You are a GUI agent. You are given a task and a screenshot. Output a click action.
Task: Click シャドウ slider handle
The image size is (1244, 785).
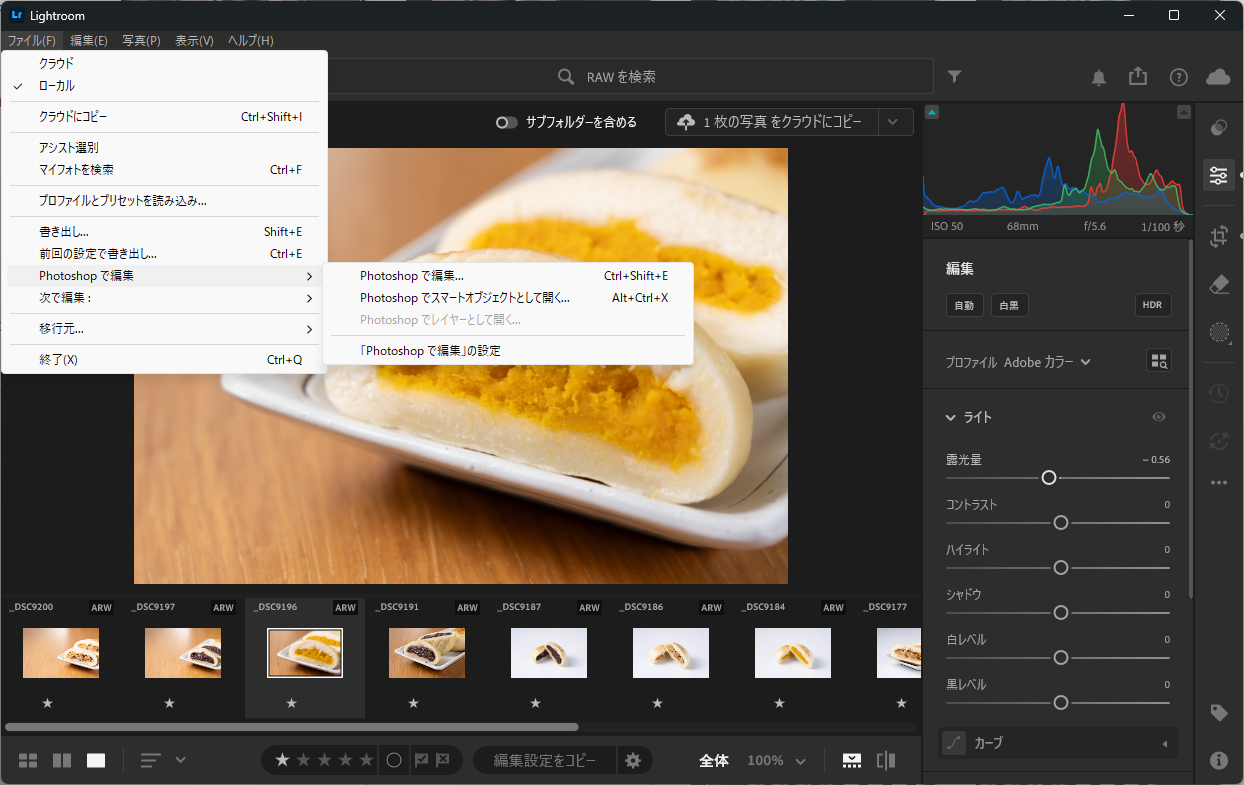click(x=1061, y=612)
